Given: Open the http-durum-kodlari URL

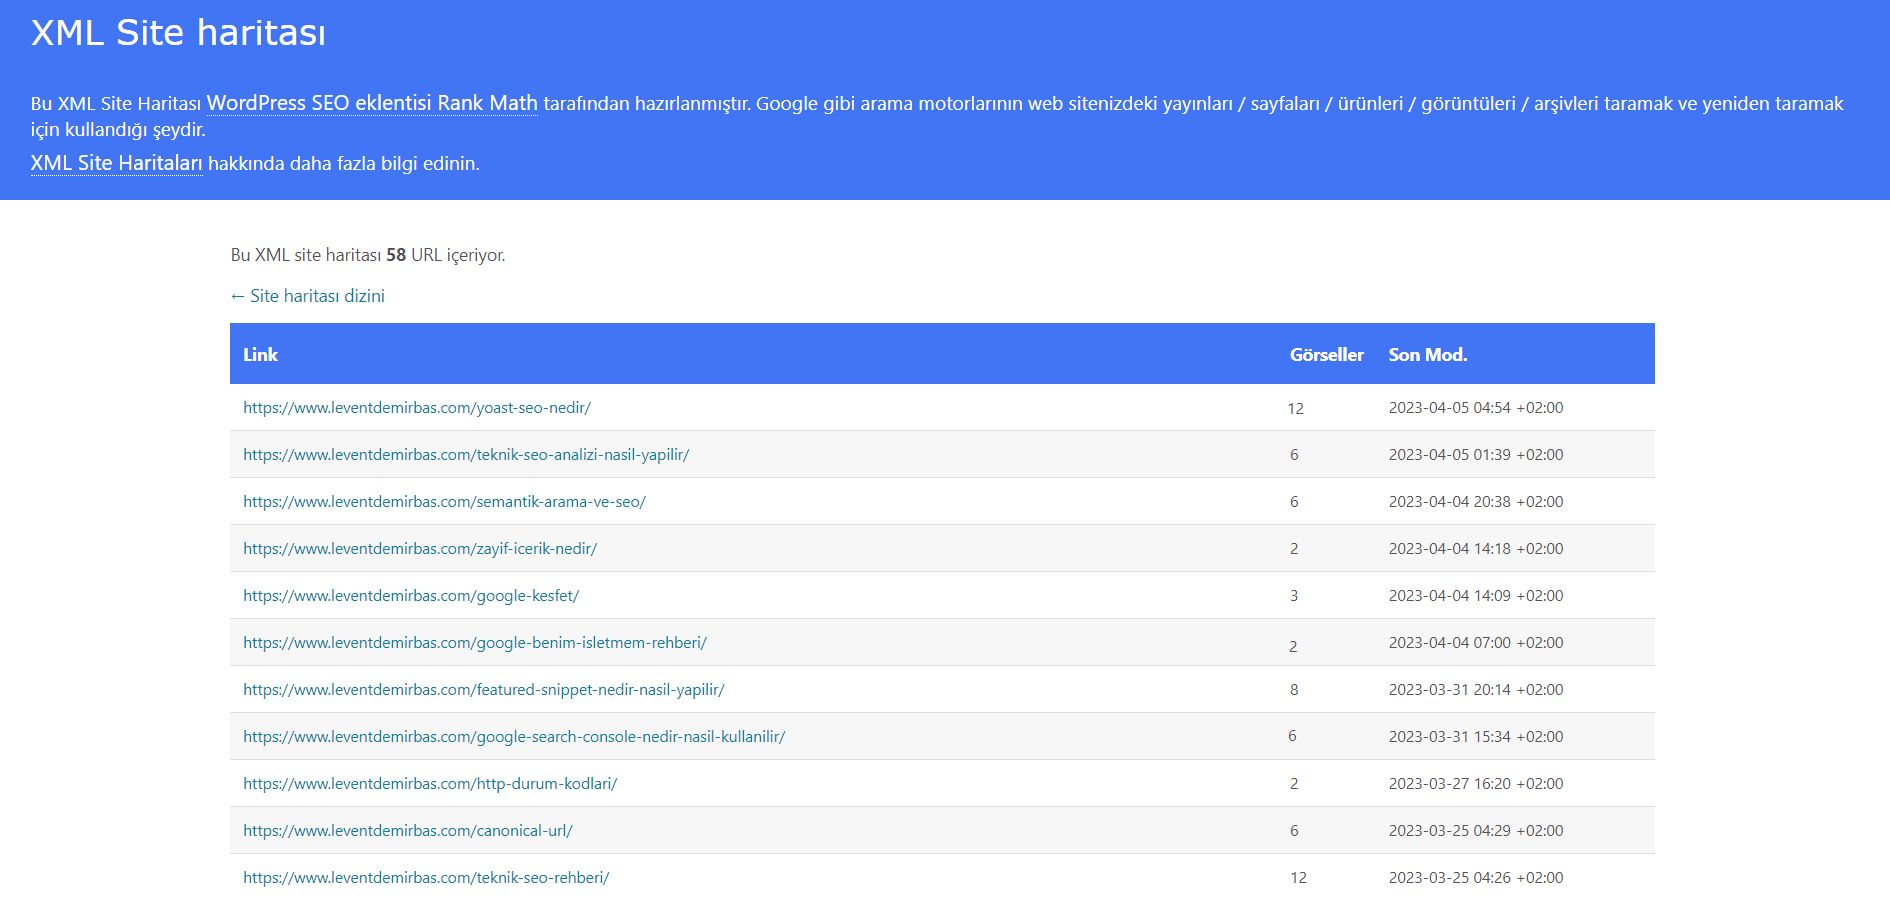Looking at the screenshot, I should click(430, 784).
